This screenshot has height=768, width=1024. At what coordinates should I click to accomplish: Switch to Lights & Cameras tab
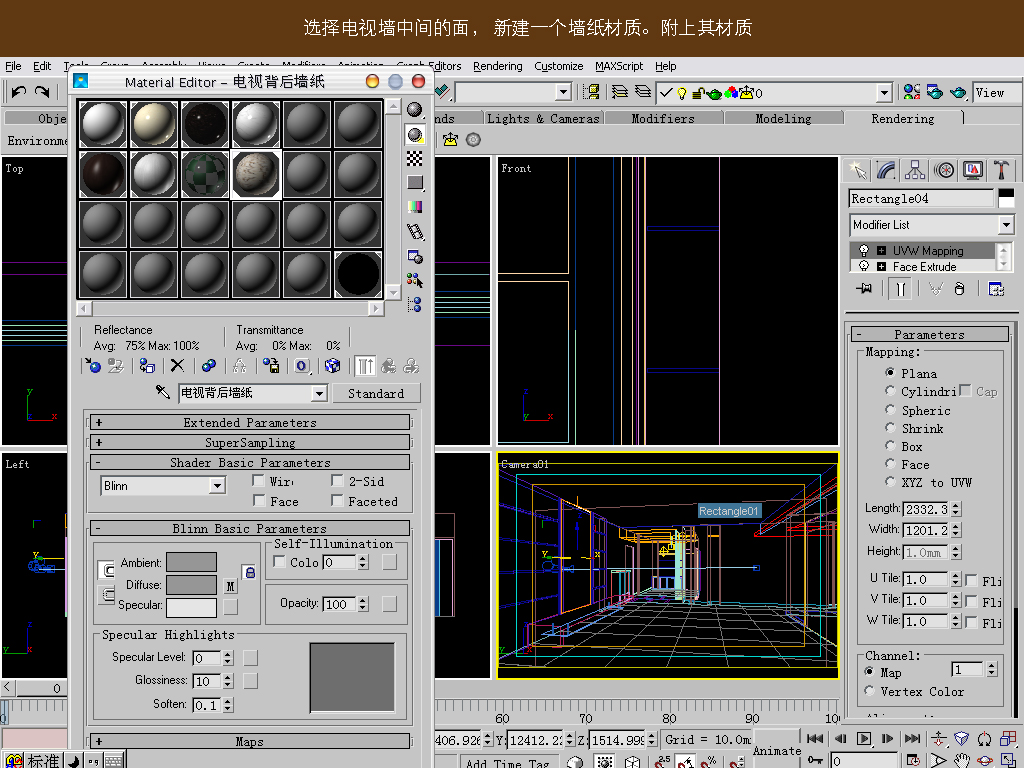point(543,118)
